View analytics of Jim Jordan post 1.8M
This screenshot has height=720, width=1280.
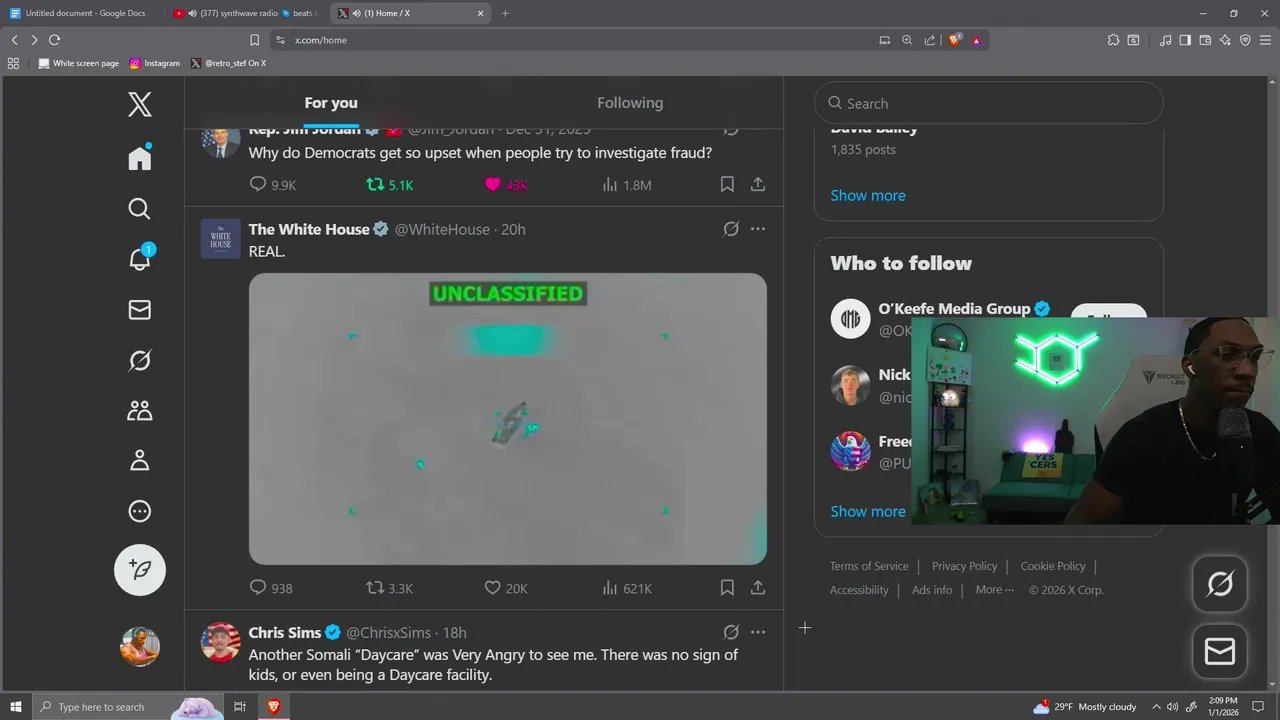[627, 185]
